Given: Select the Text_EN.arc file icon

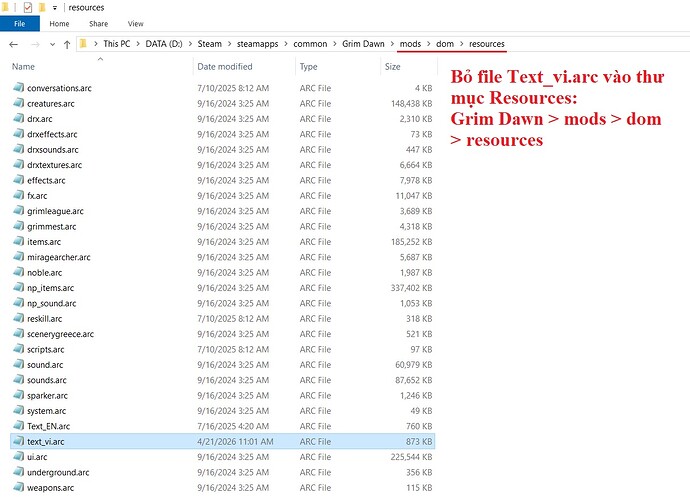Looking at the screenshot, I should 18,425.
